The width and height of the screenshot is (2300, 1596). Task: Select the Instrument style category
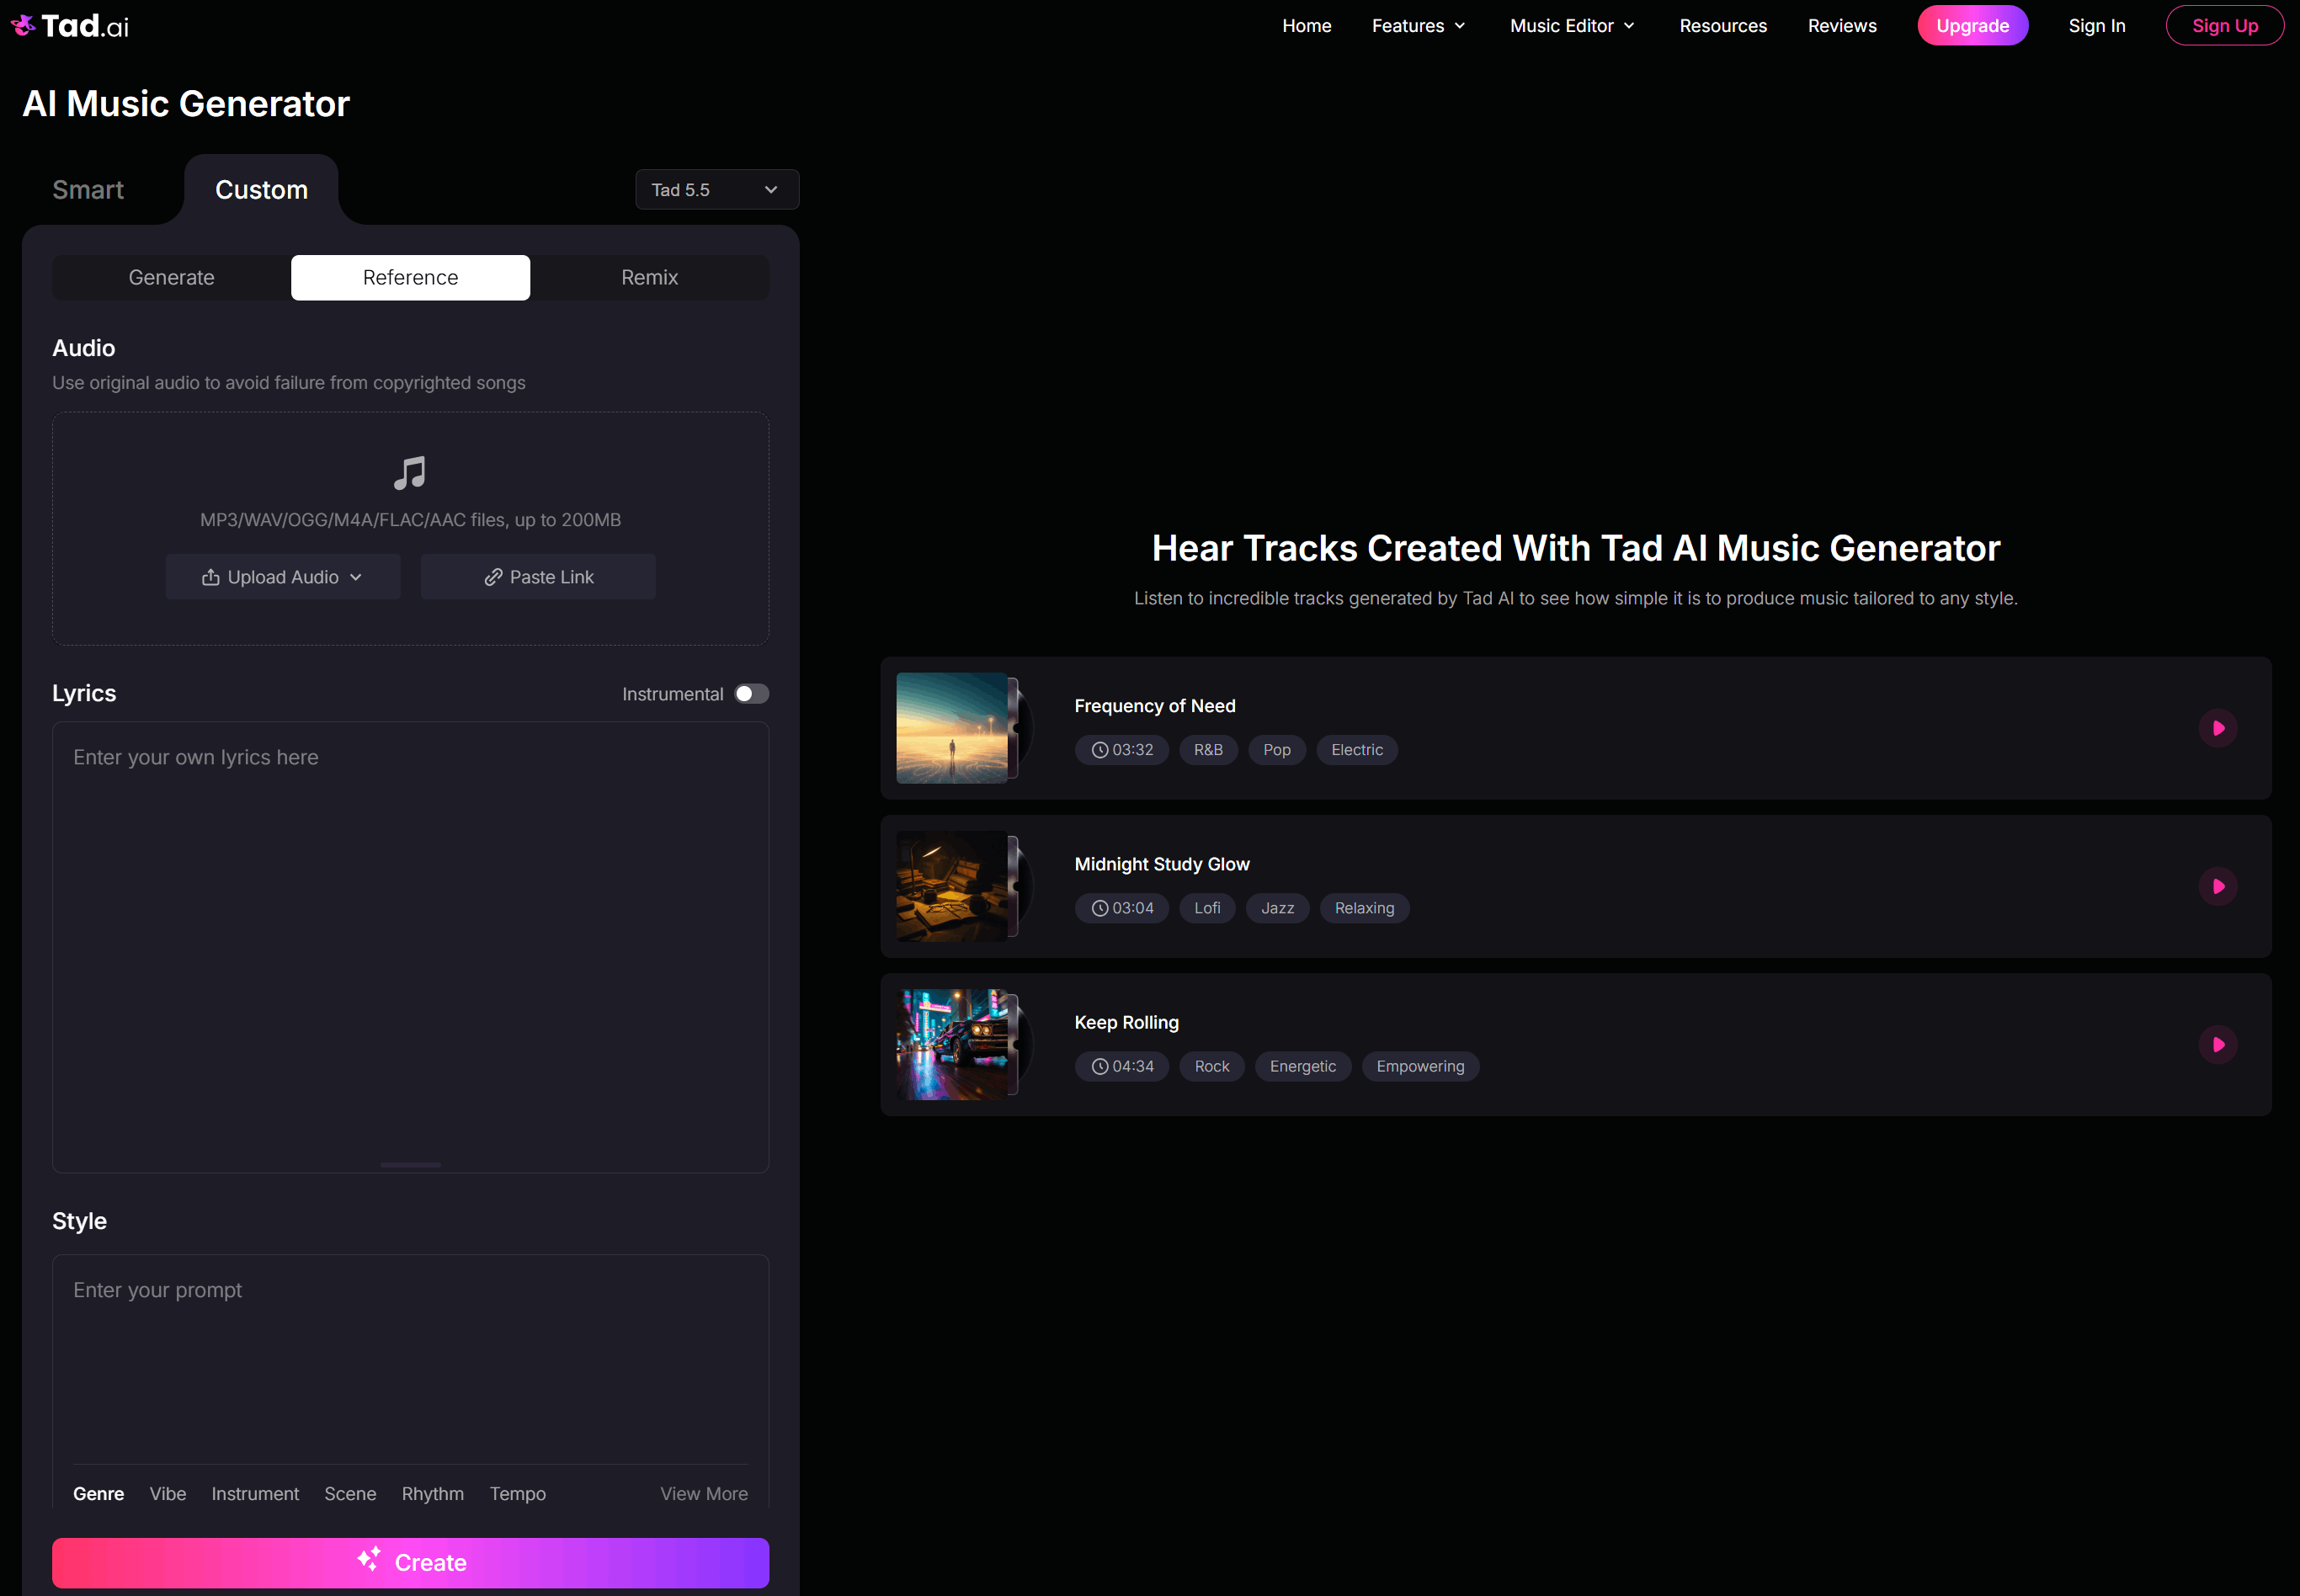255,1493
